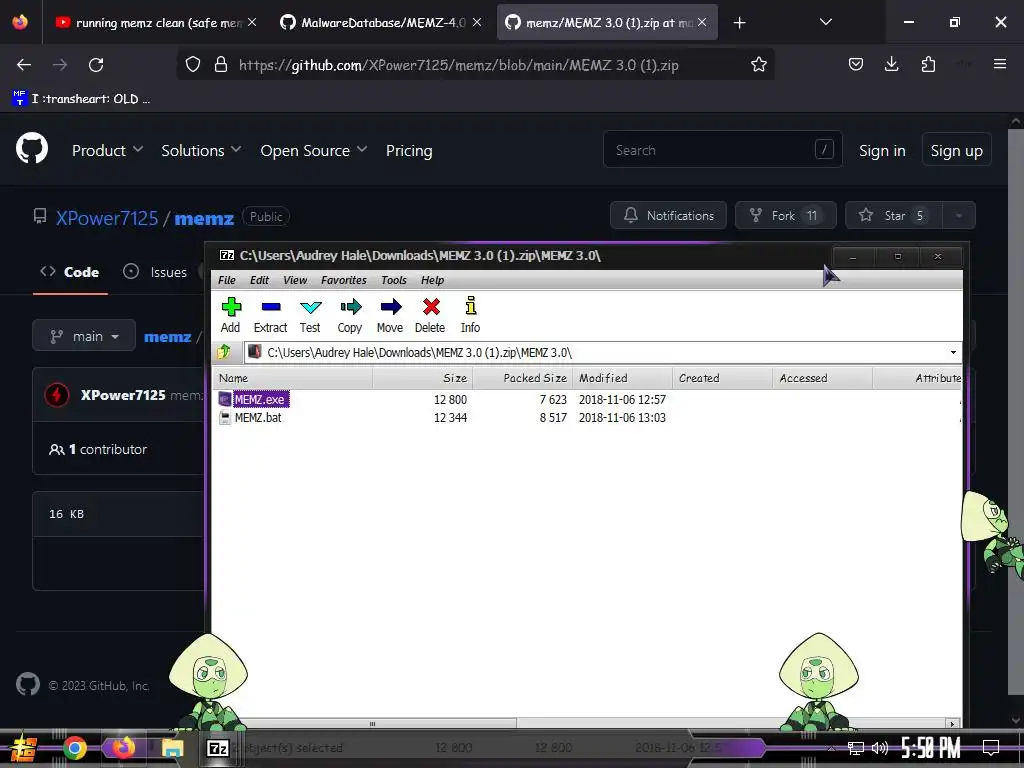Open the Firefox hamburger application menu
This screenshot has width=1024, height=768.
coord(1000,64)
